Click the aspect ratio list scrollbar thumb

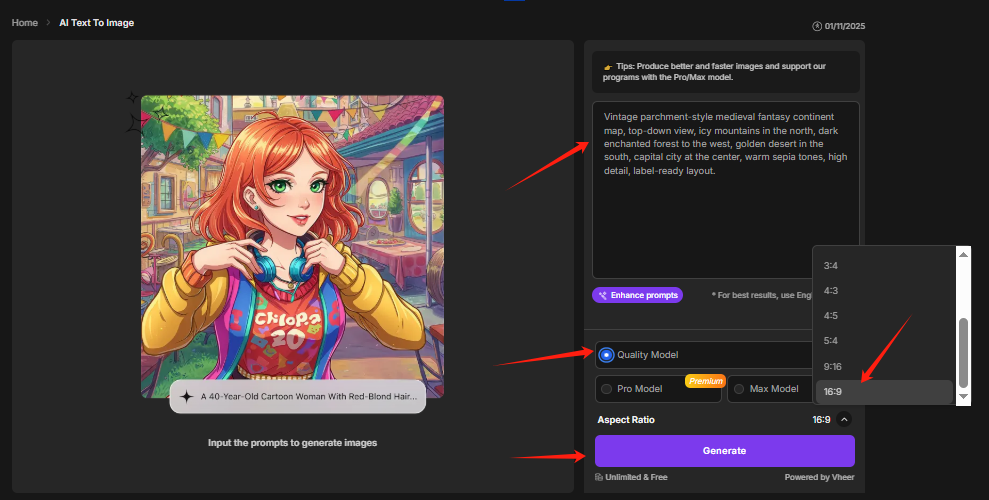tap(963, 351)
